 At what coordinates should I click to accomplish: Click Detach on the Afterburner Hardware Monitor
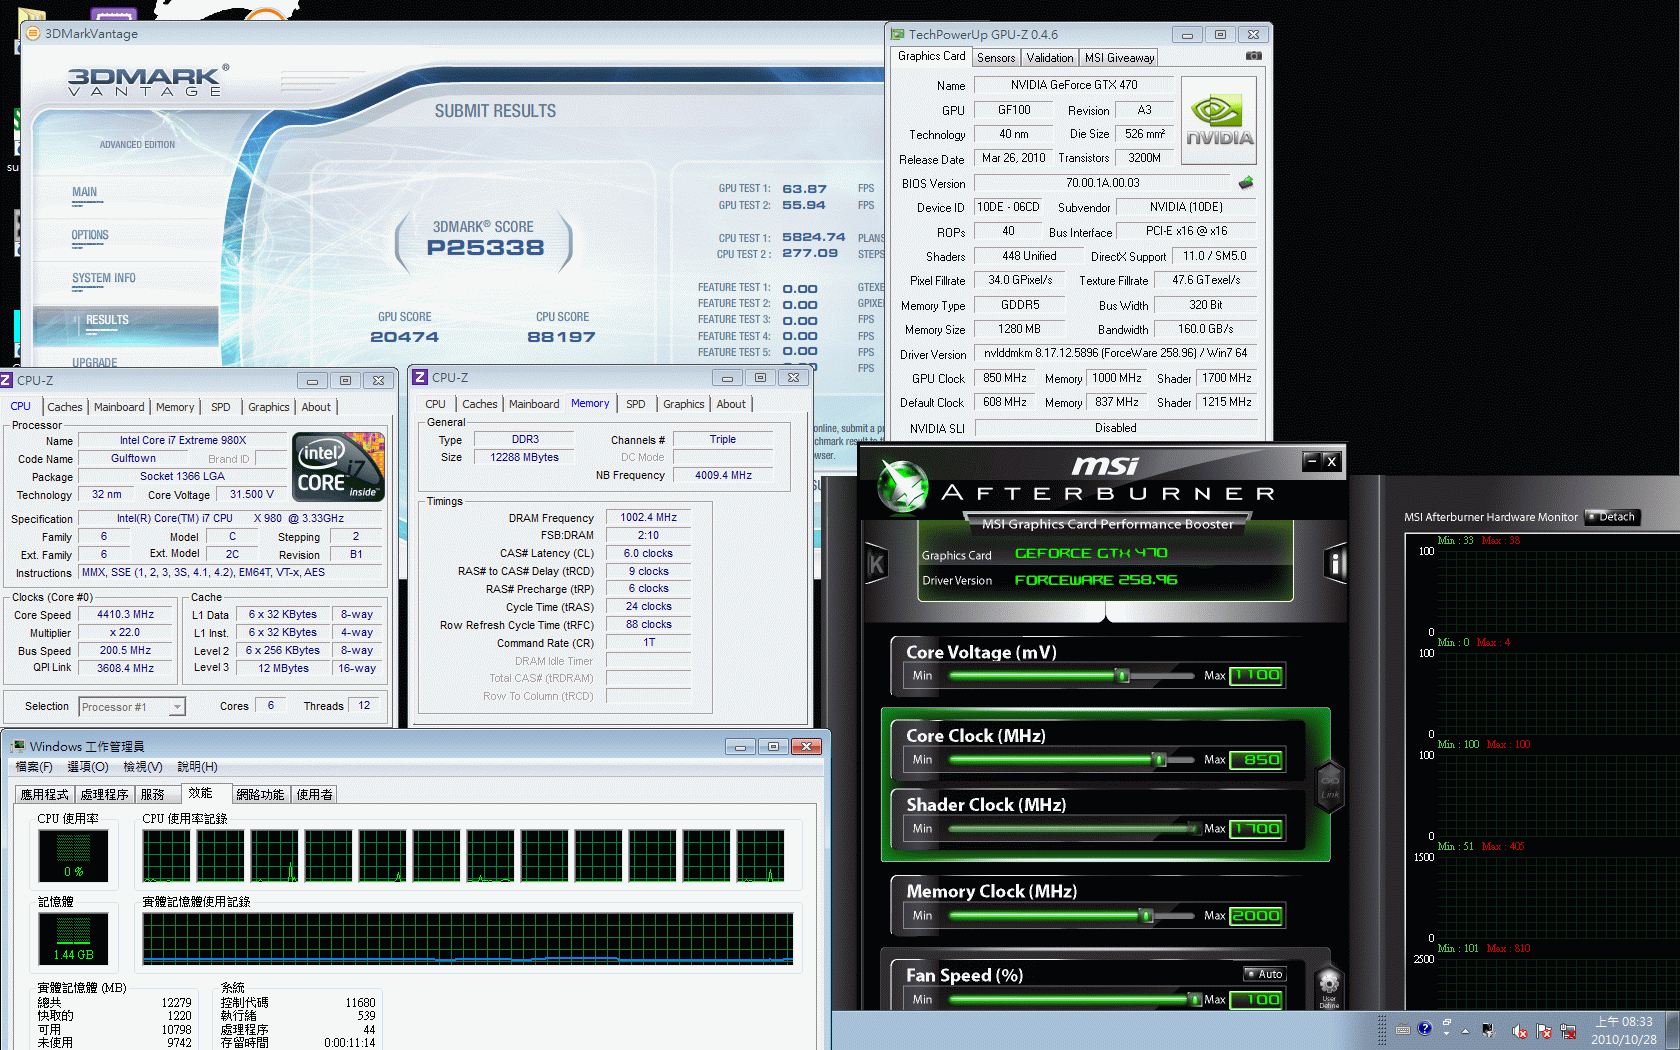(1612, 517)
